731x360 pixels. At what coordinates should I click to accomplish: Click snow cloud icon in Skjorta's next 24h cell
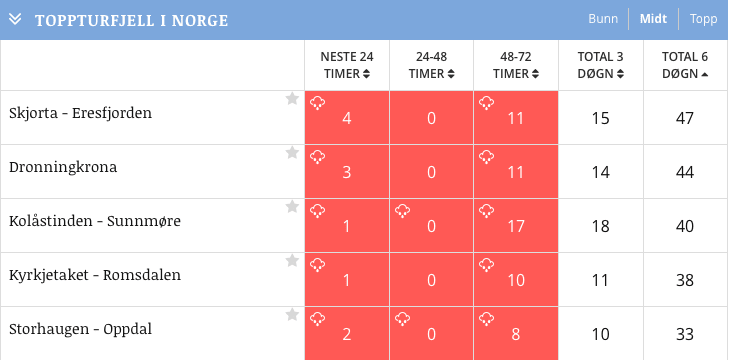[317, 103]
